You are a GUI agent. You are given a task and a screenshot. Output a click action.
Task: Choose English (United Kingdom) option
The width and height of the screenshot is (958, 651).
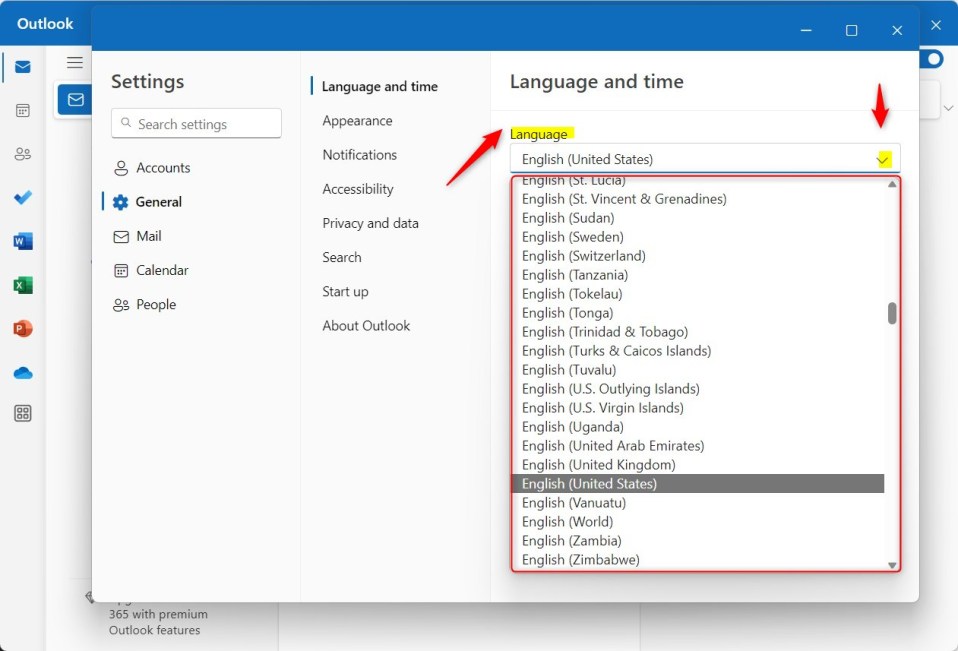tap(698, 464)
